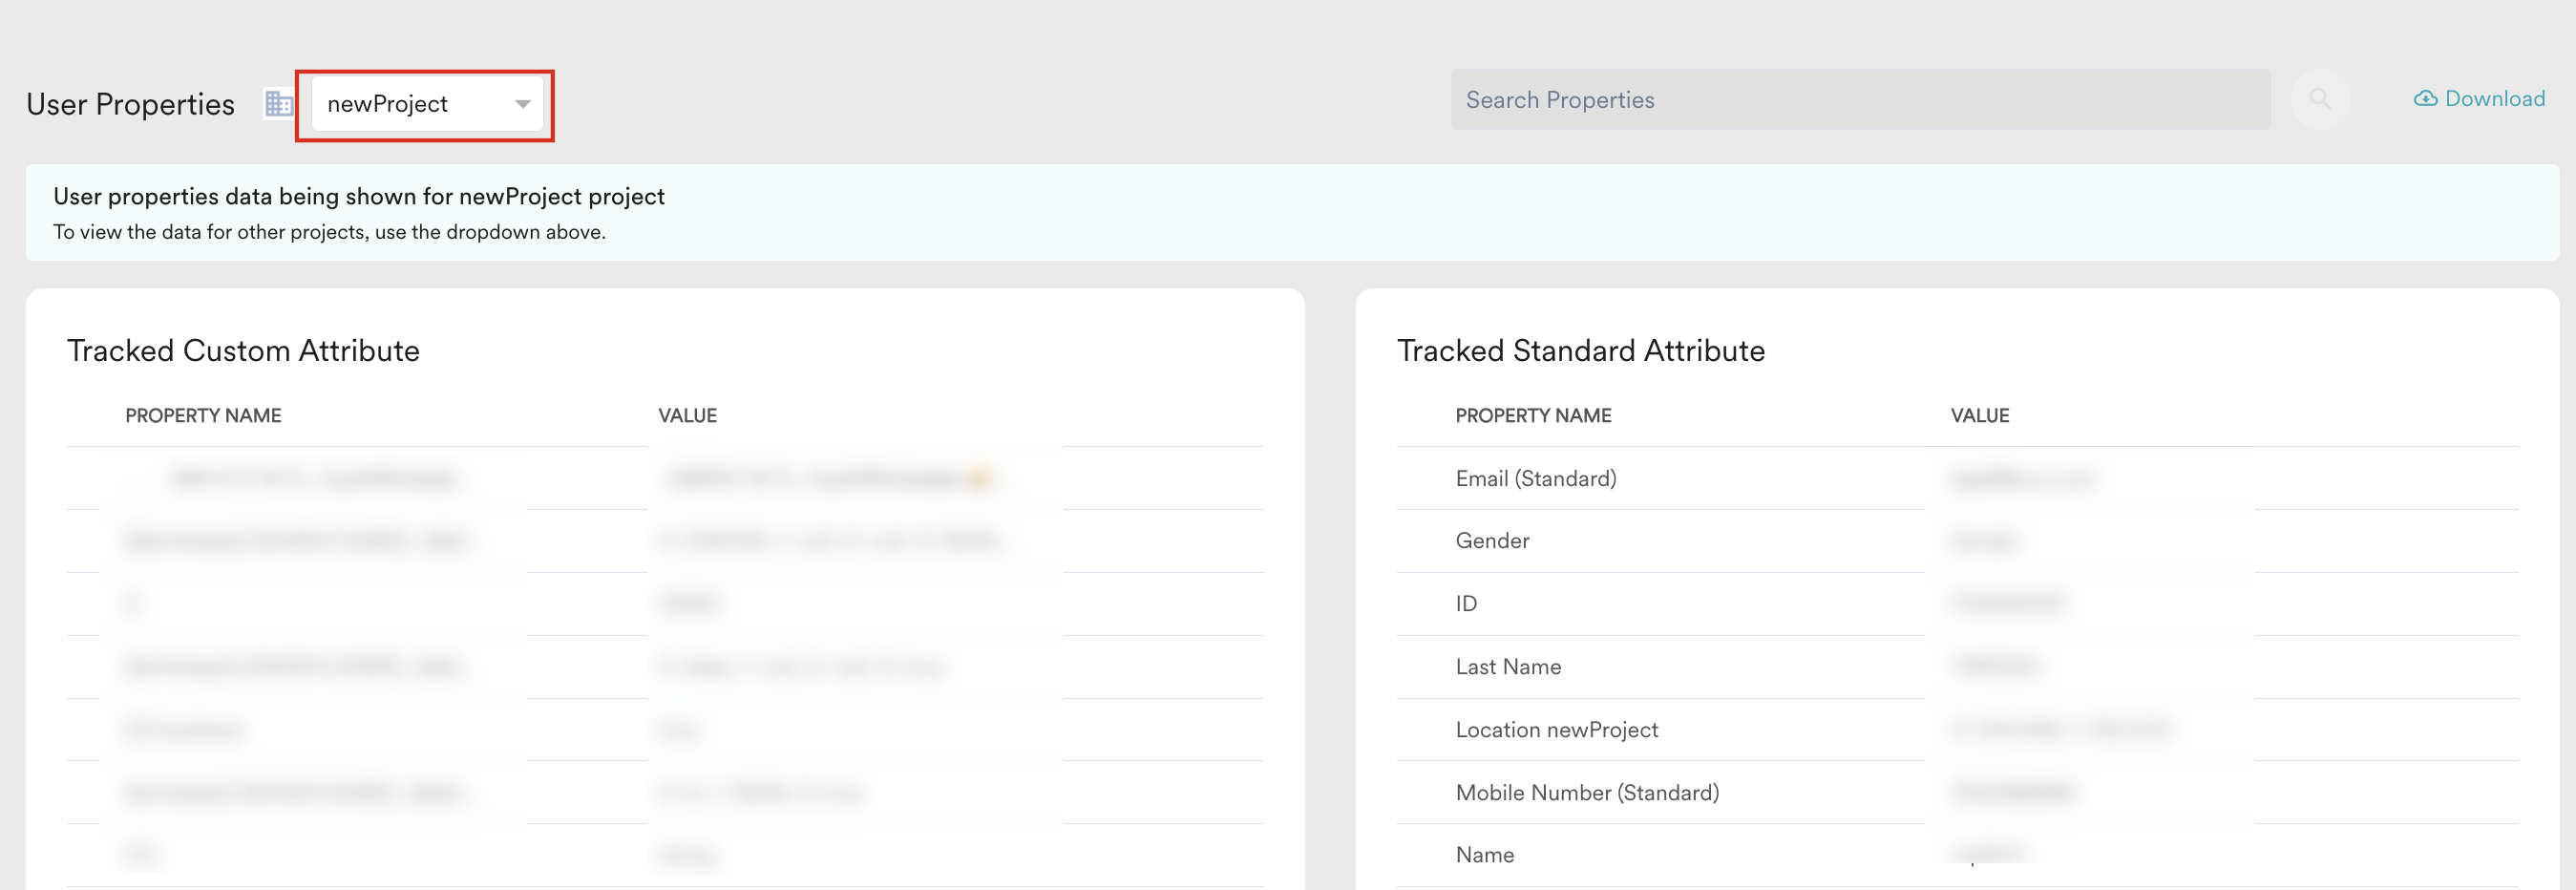This screenshot has width=2576, height=890.
Task: Click VALUE header in the custom attribute table
Action: click(x=687, y=416)
